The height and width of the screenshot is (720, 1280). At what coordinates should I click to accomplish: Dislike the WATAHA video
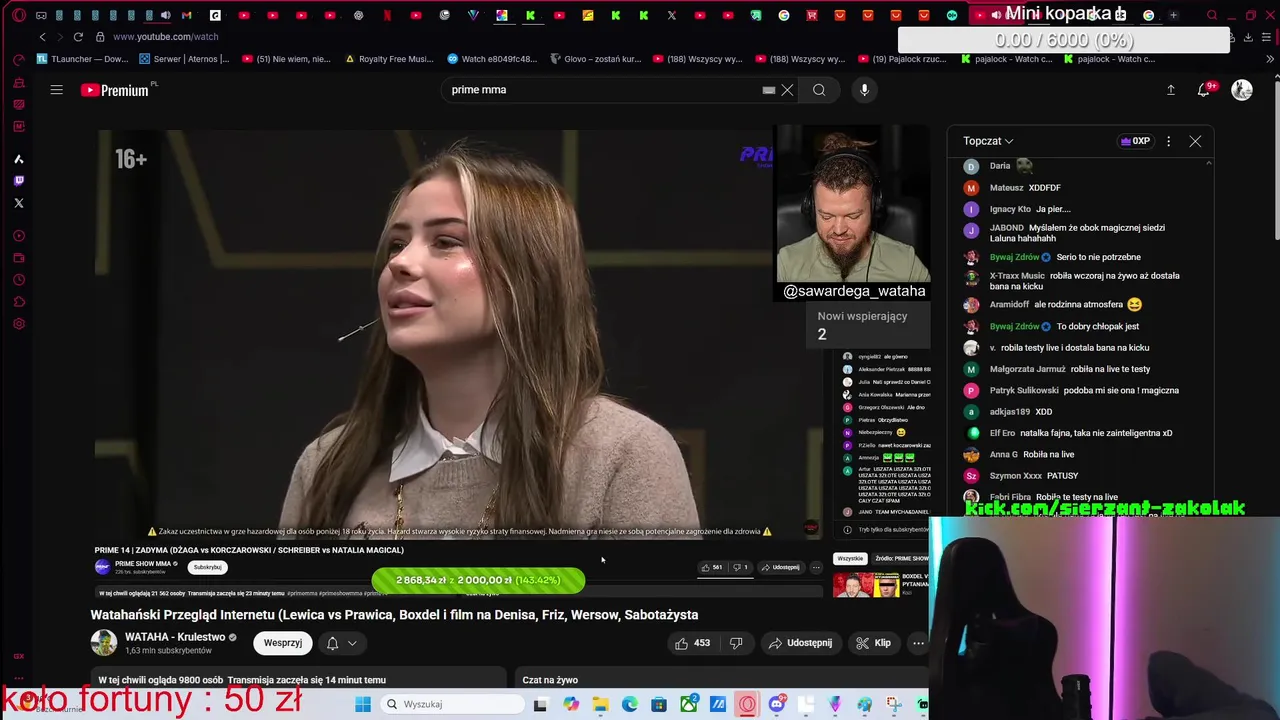coord(736,643)
